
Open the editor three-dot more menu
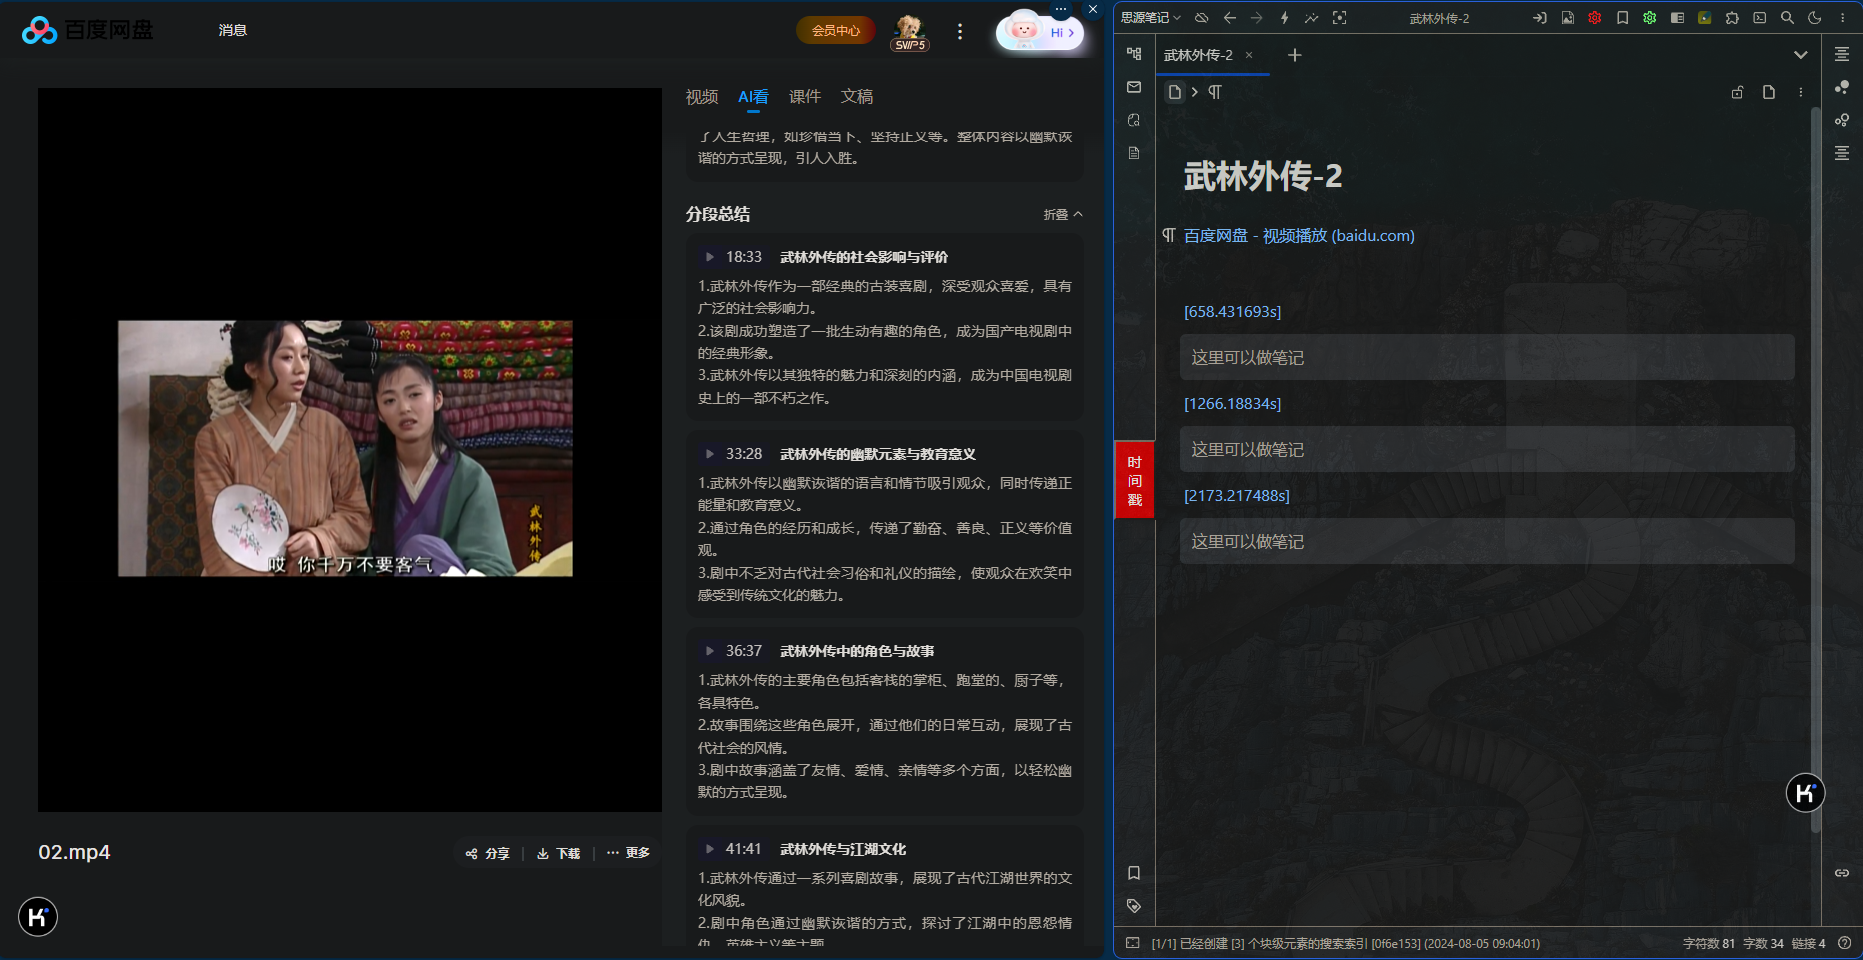click(x=1801, y=92)
